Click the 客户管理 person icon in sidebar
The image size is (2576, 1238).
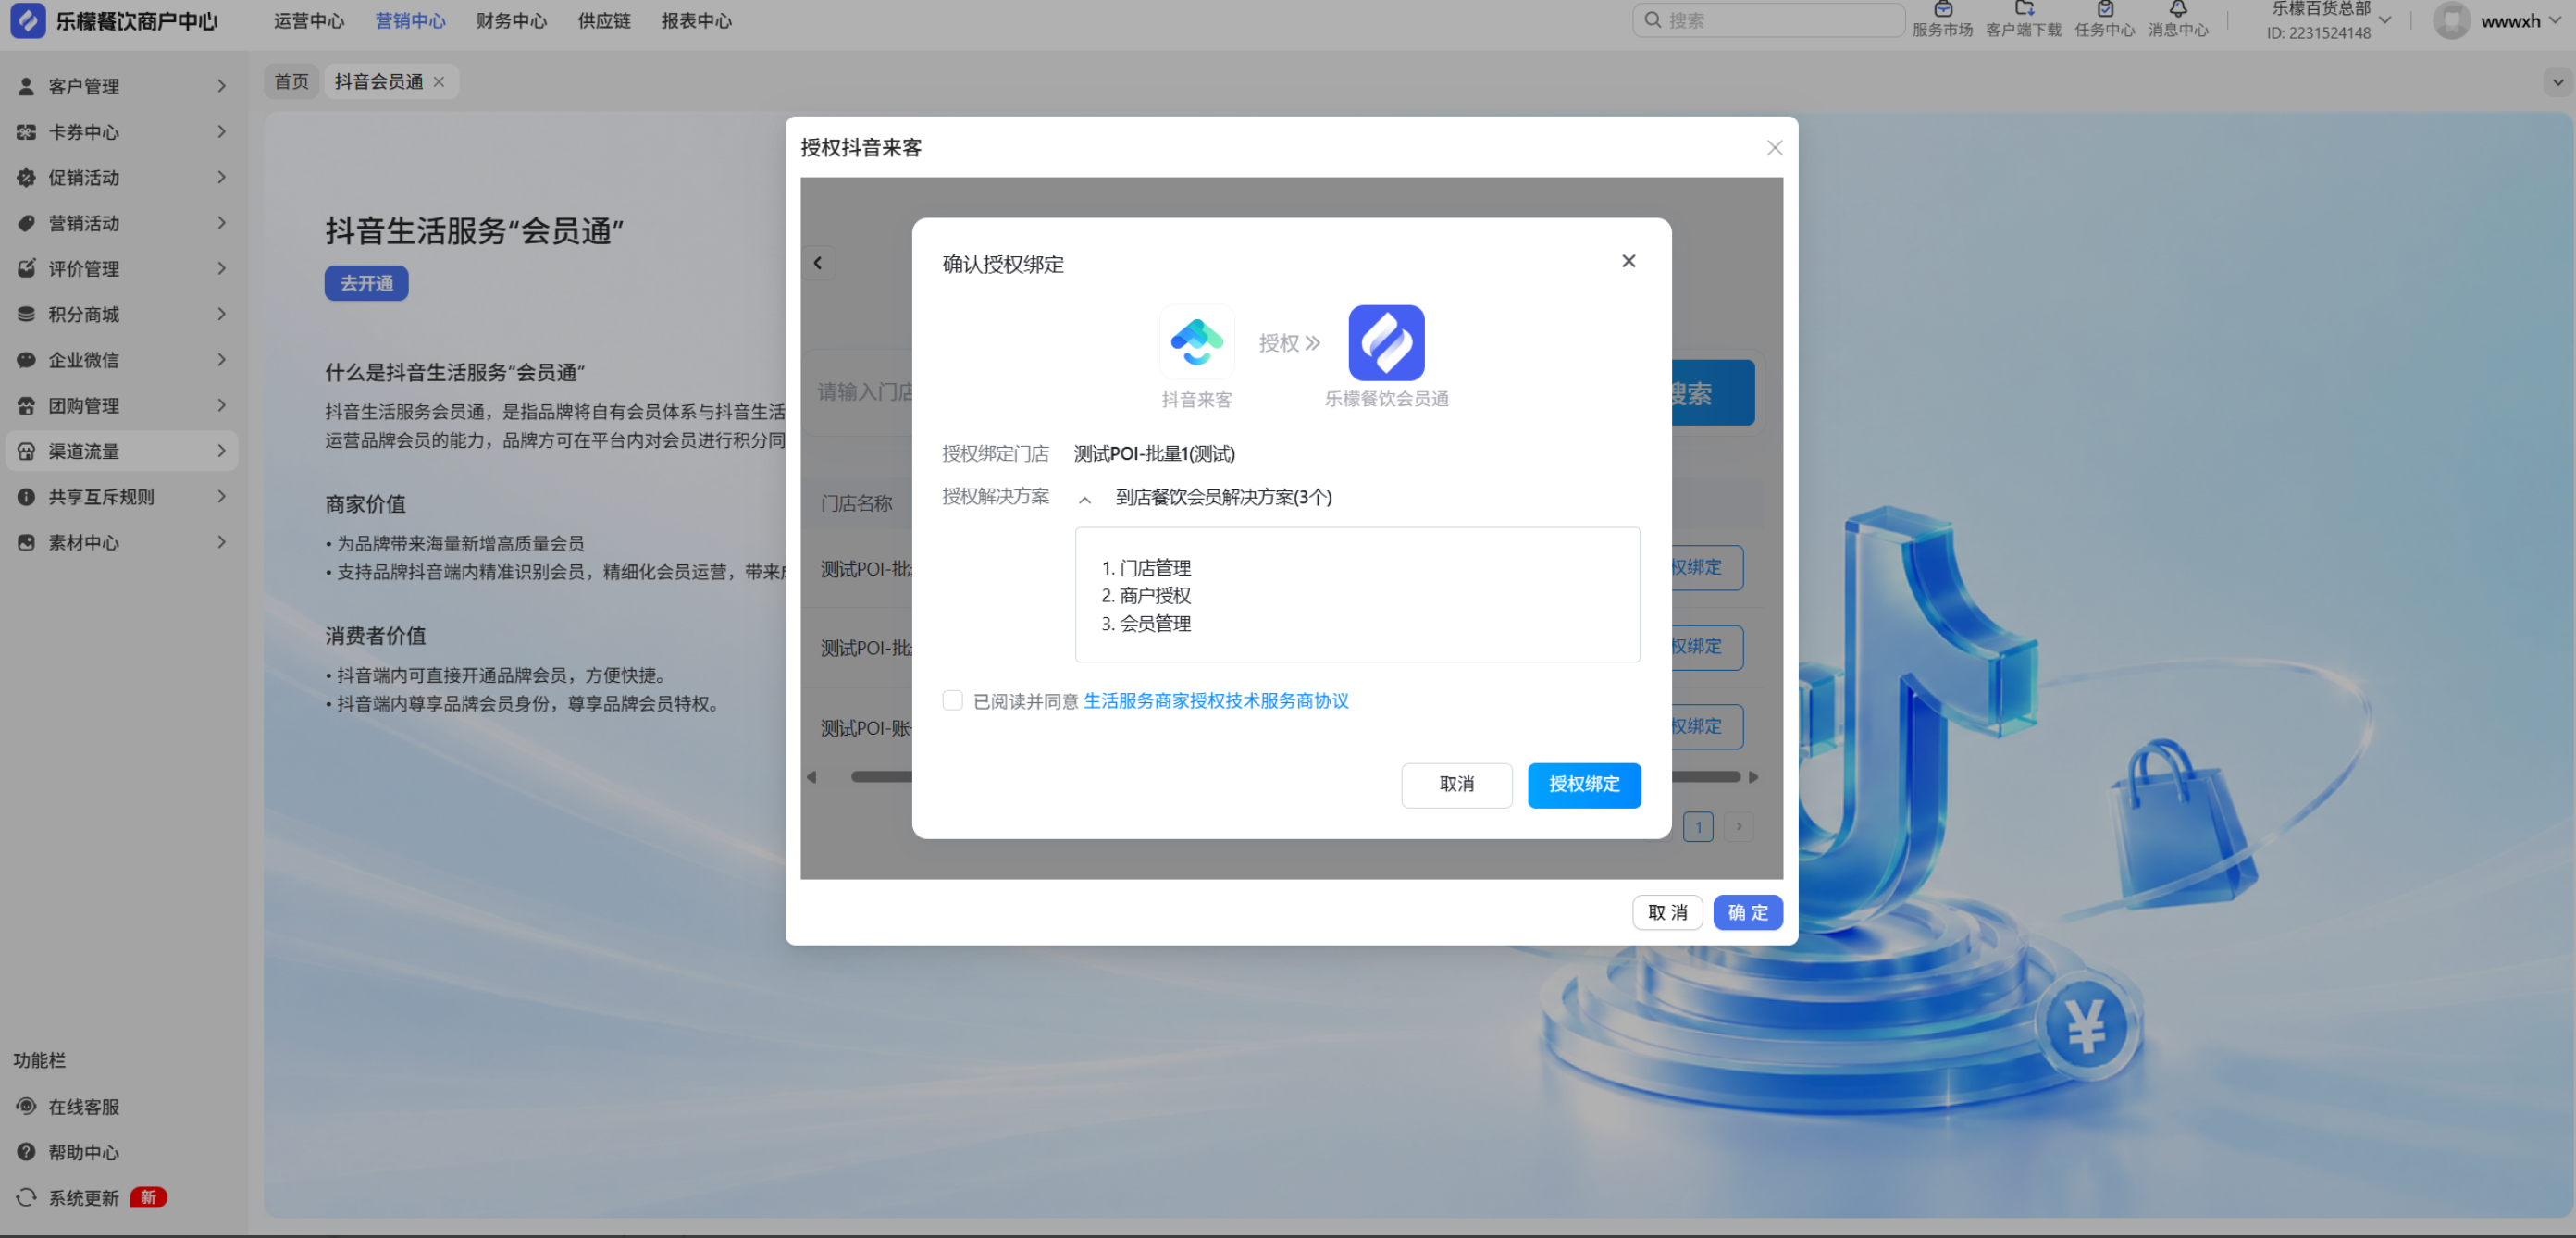(27, 87)
